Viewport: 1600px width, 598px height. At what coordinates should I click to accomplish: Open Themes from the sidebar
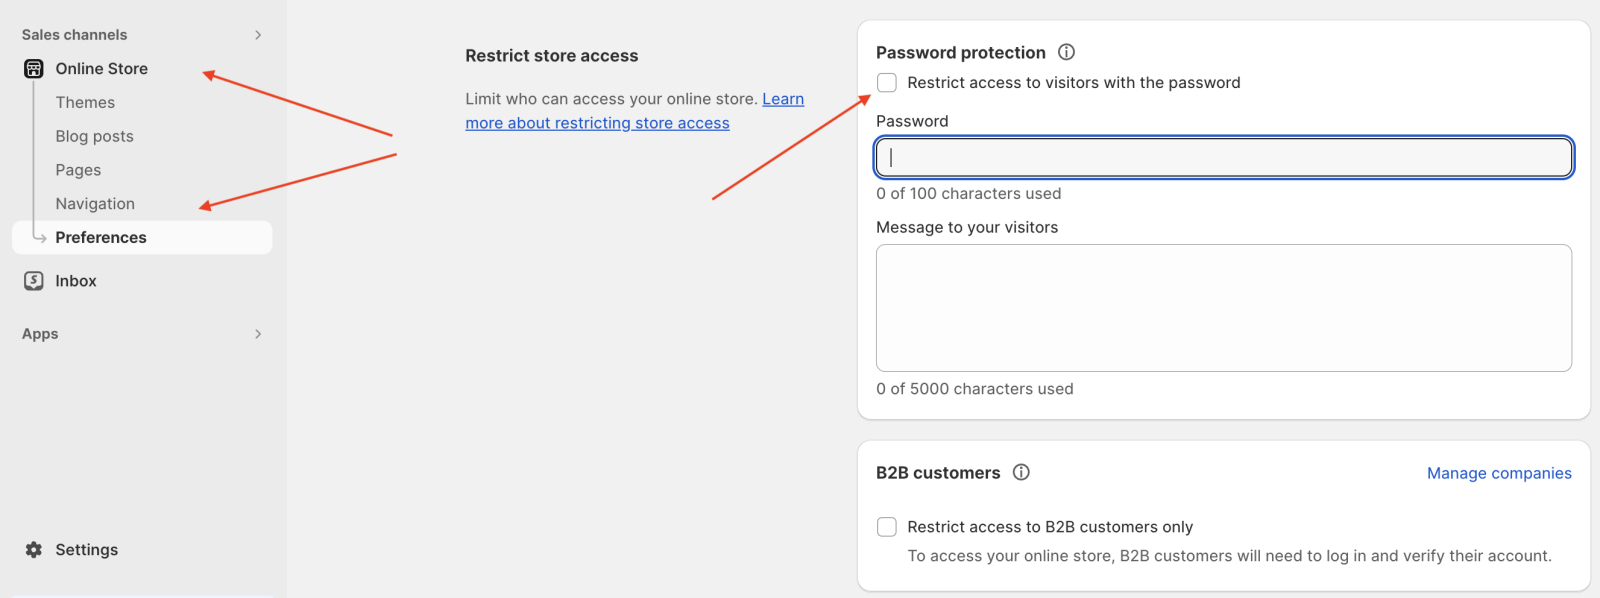point(85,102)
